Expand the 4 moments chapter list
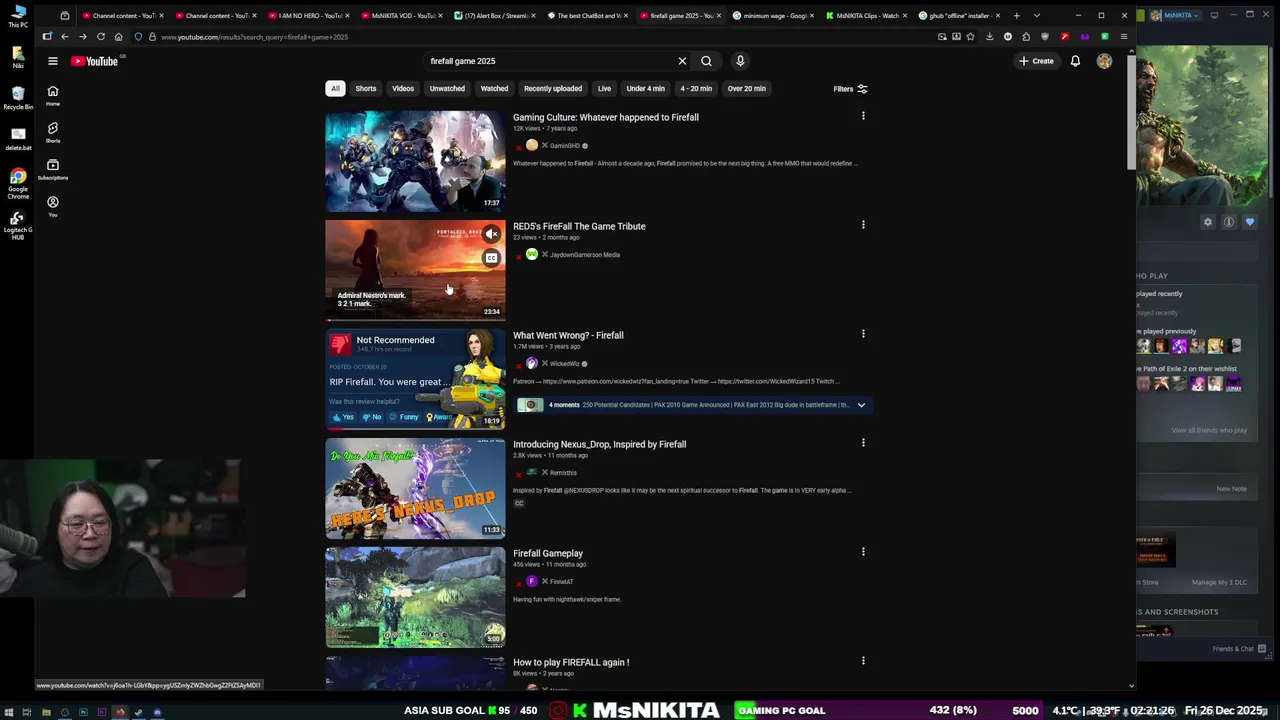The image size is (1280, 720). pyautogui.click(x=861, y=405)
